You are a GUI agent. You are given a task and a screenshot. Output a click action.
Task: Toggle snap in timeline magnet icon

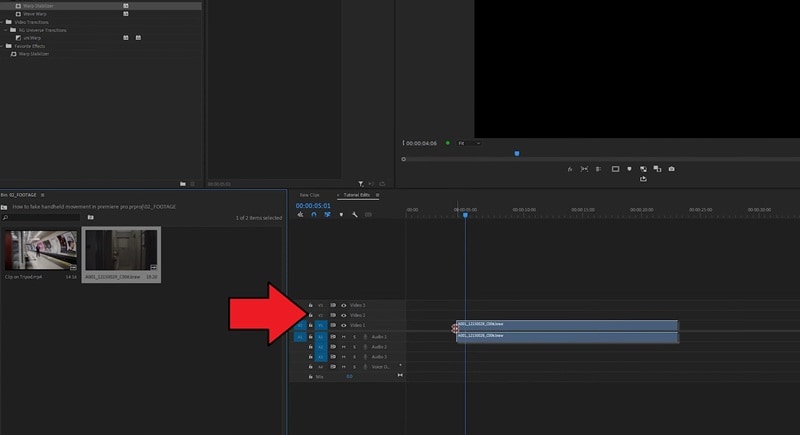pyautogui.click(x=314, y=215)
